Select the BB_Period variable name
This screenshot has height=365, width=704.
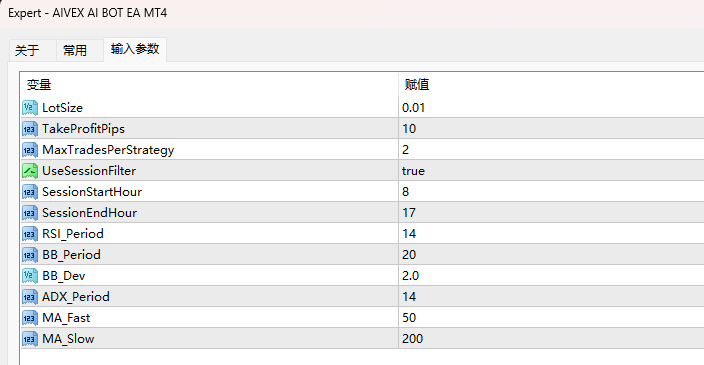(71, 255)
